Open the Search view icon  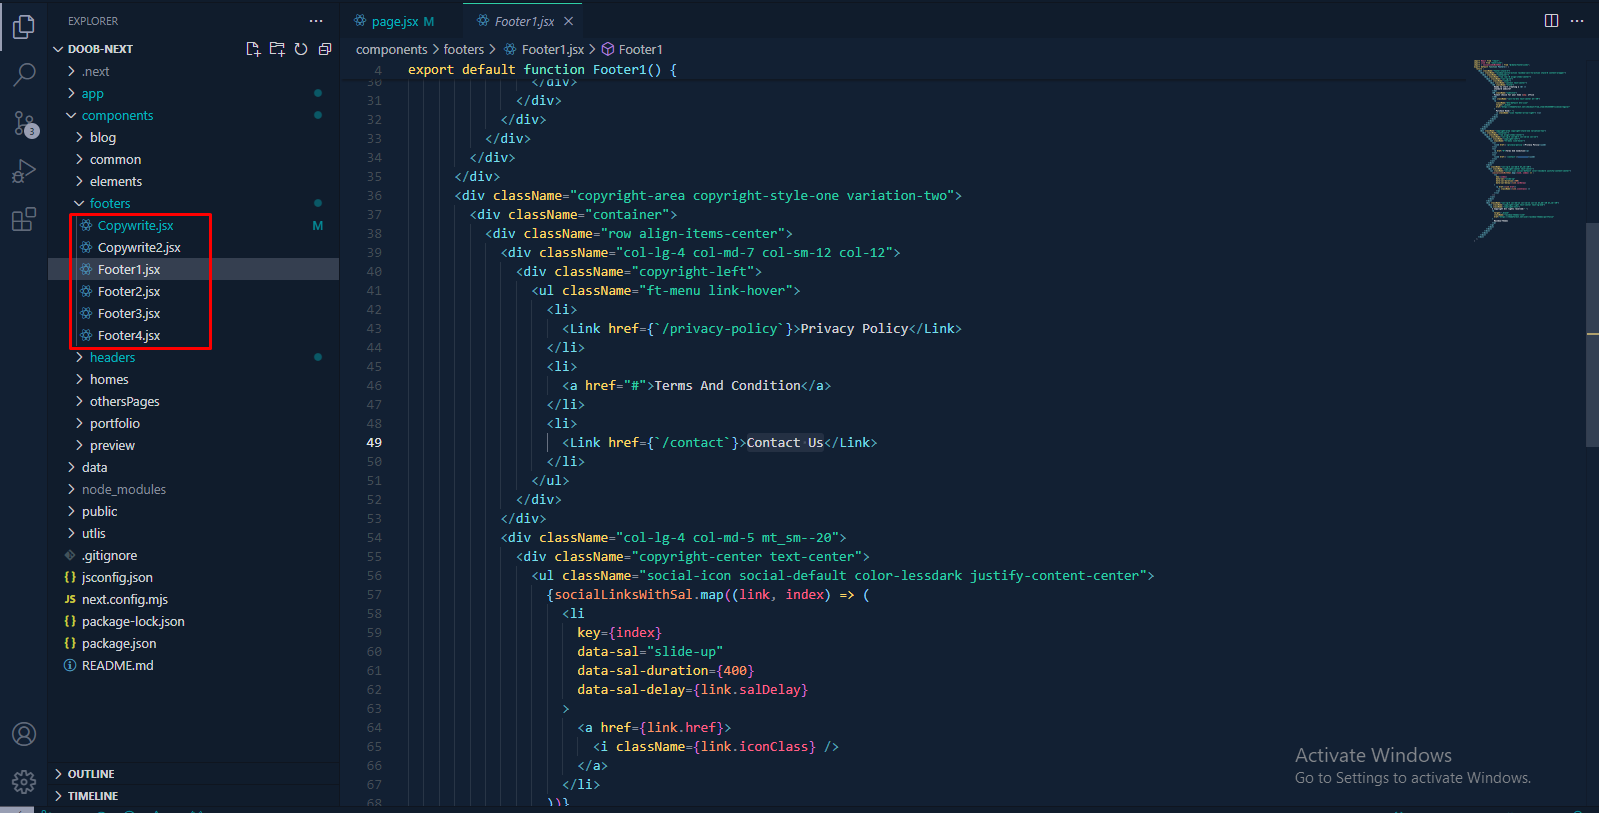point(24,75)
